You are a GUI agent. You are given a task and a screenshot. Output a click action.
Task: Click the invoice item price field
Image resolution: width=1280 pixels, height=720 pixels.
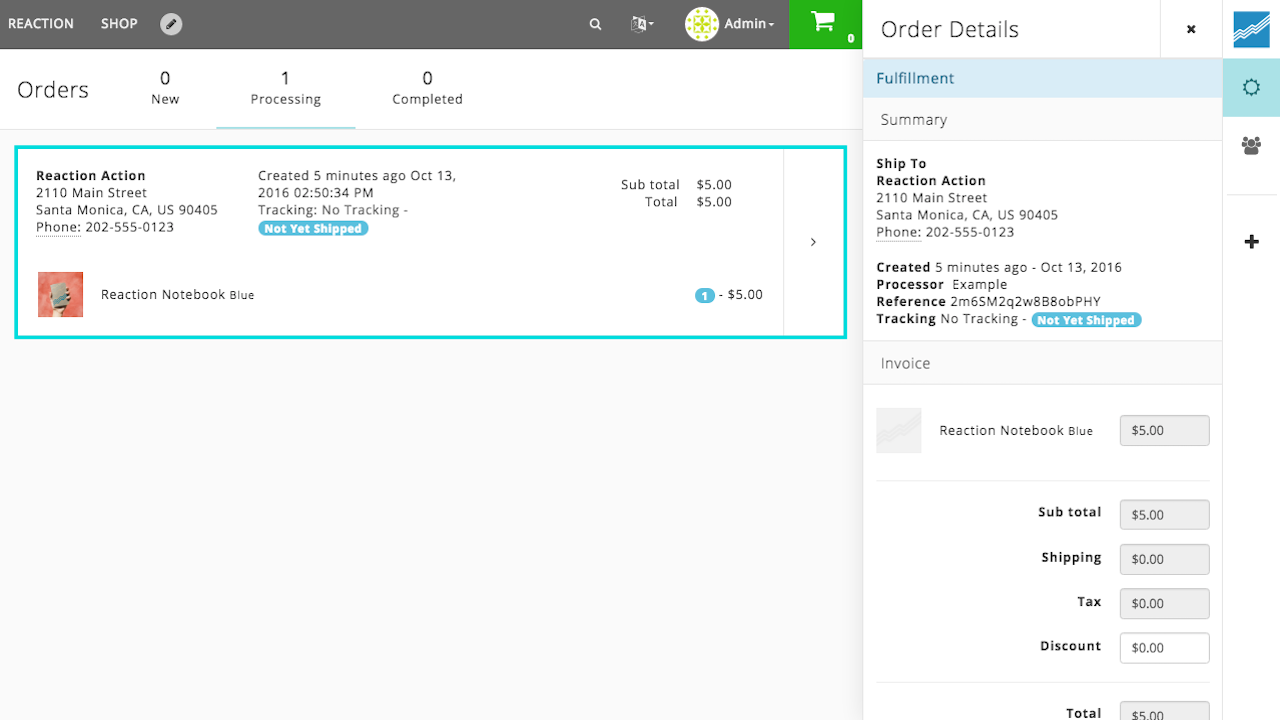[x=1164, y=431]
